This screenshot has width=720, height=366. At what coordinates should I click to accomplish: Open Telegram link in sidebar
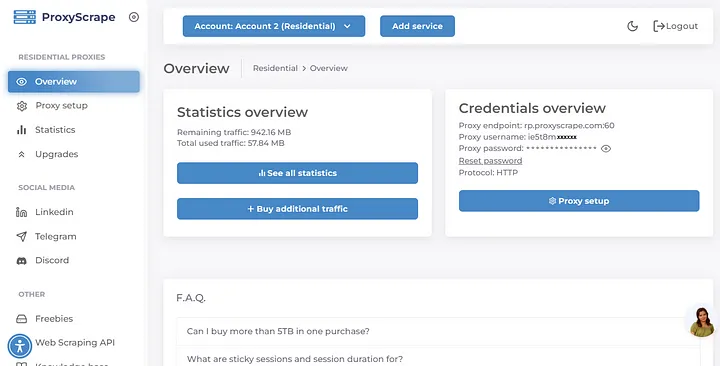coord(56,236)
